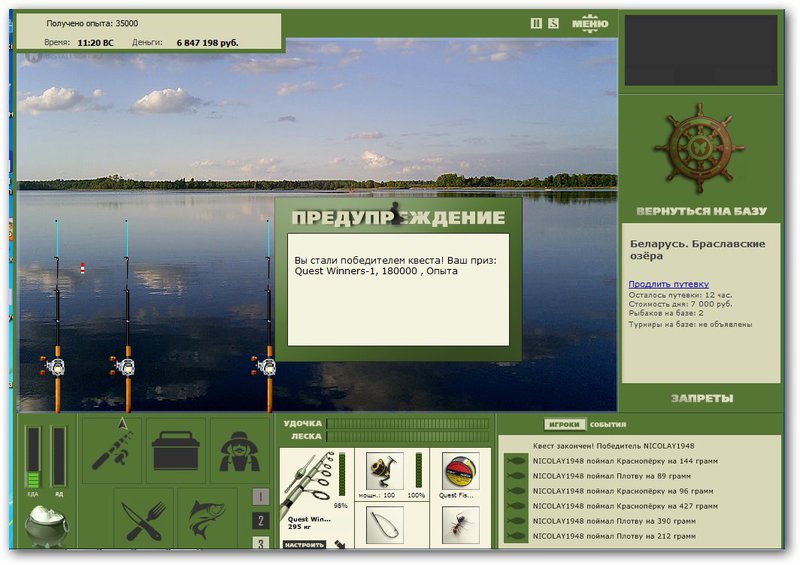The image size is (800, 565).
Task: Click the rightmost fishing rod reel
Action: point(265,366)
